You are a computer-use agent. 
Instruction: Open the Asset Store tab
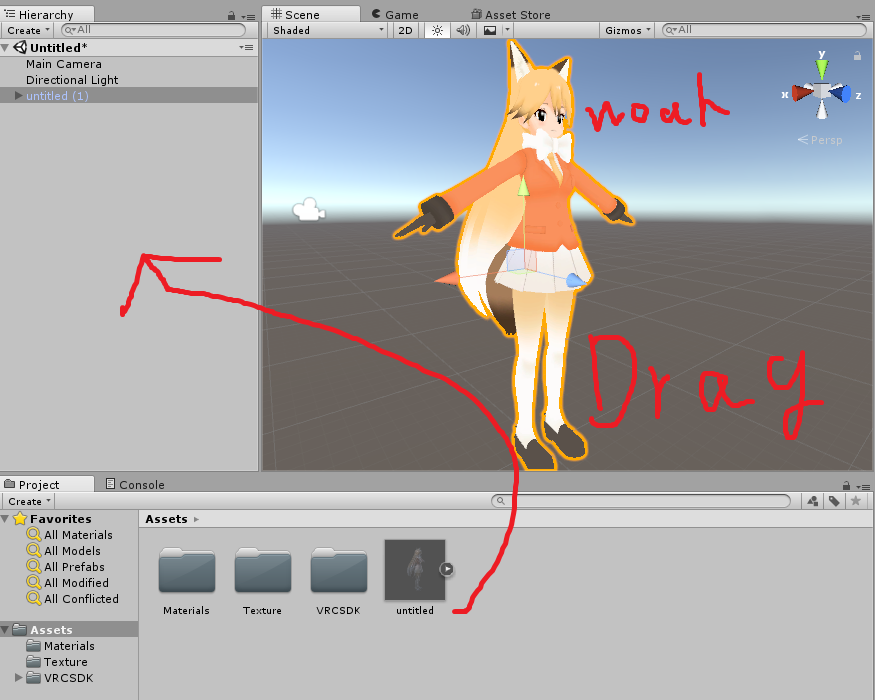[x=511, y=15]
